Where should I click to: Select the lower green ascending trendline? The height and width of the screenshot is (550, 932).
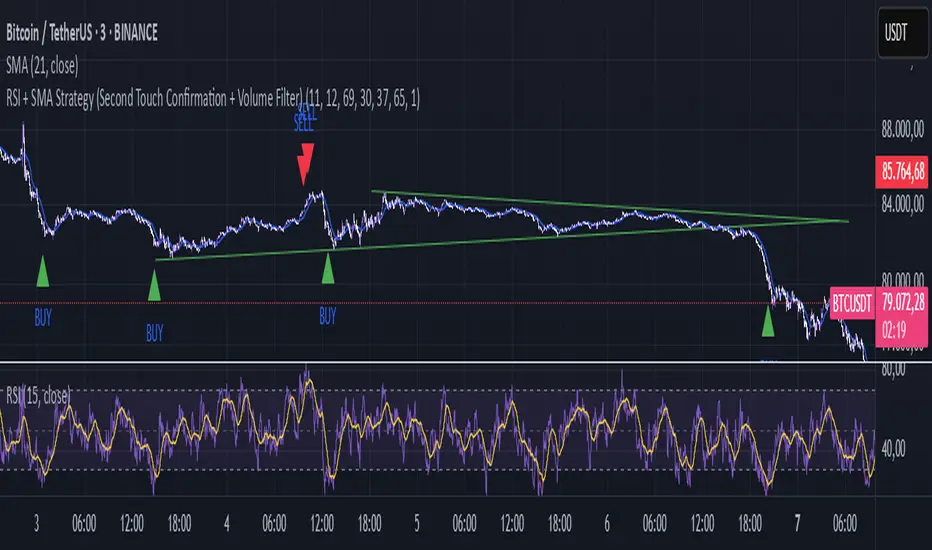point(502,240)
